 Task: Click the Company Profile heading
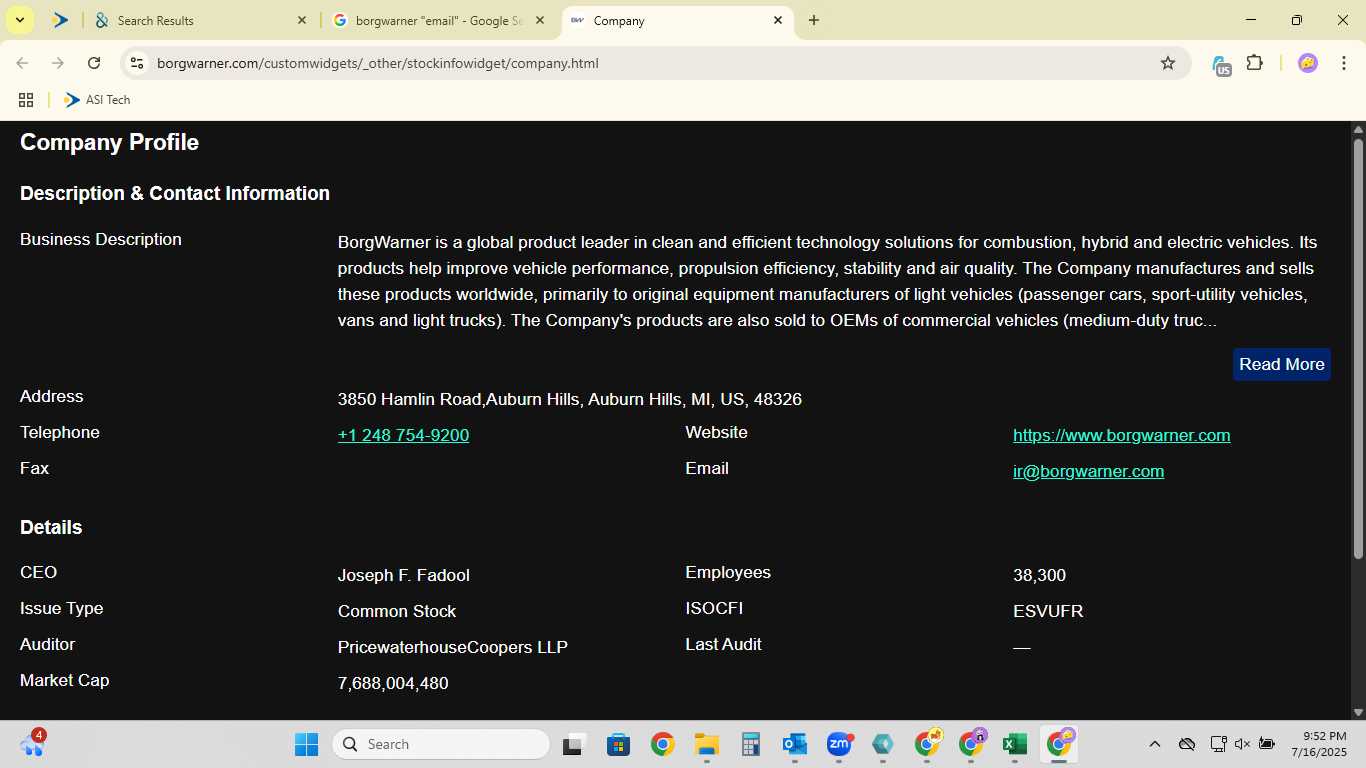point(109,142)
